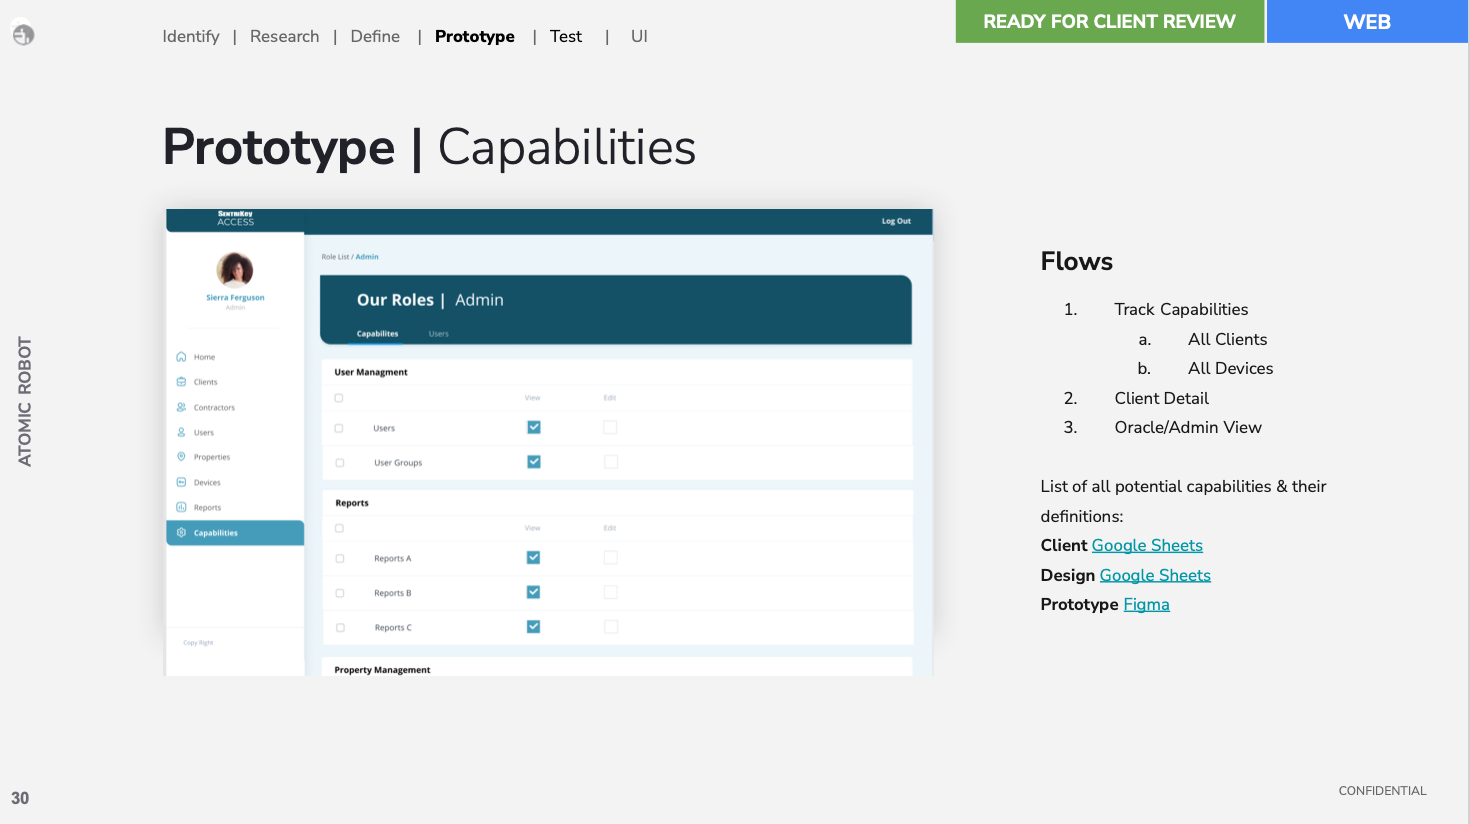Click Sierra Ferguson's profile photo
1470x824 pixels.
[235, 270]
